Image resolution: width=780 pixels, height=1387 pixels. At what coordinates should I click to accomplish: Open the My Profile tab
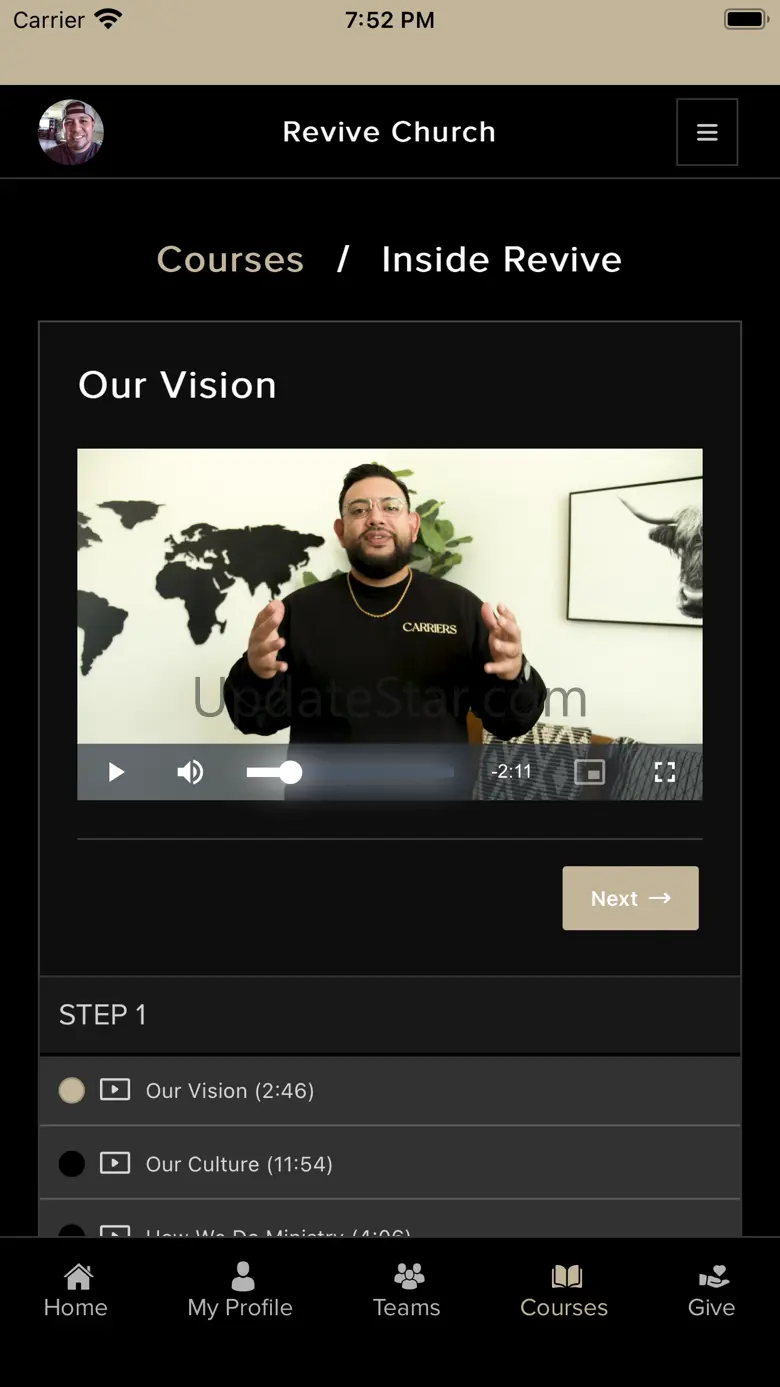[x=240, y=1291]
